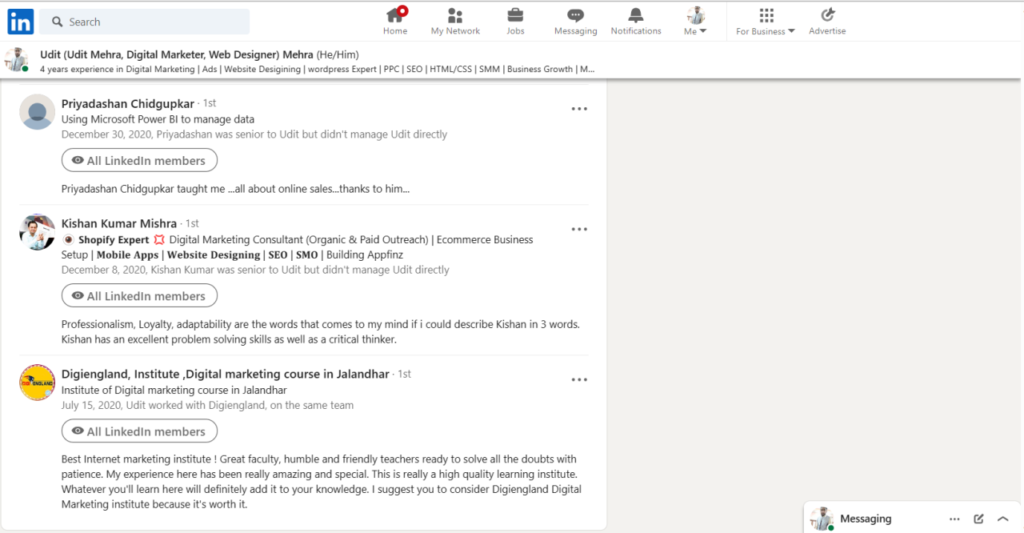This screenshot has width=1024, height=533.
Task: Toggle visibility for Kishan Kumar Mishra's recommendation
Action: pyautogui.click(x=139, y=296)
